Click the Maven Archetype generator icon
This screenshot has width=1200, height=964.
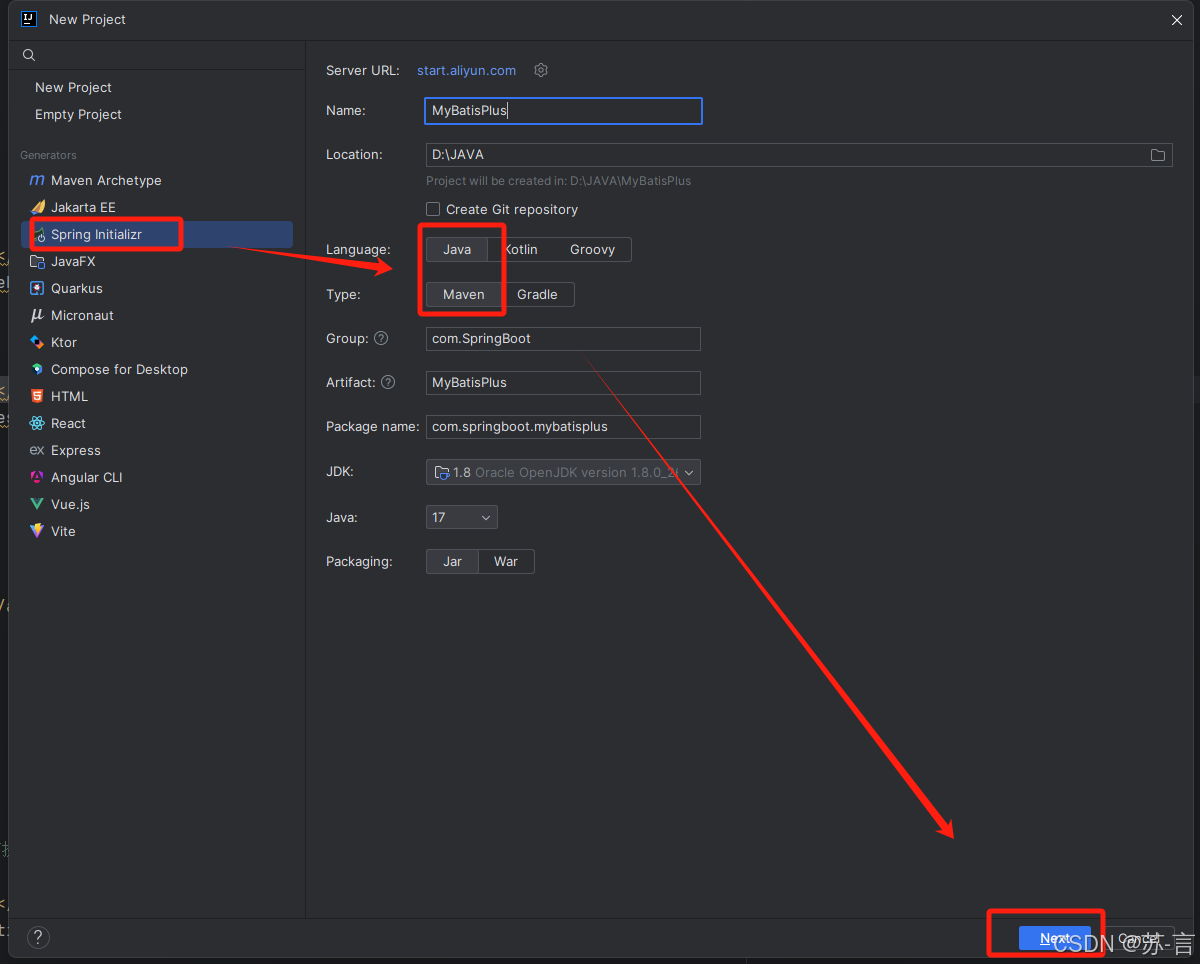(x=37, y=180)
